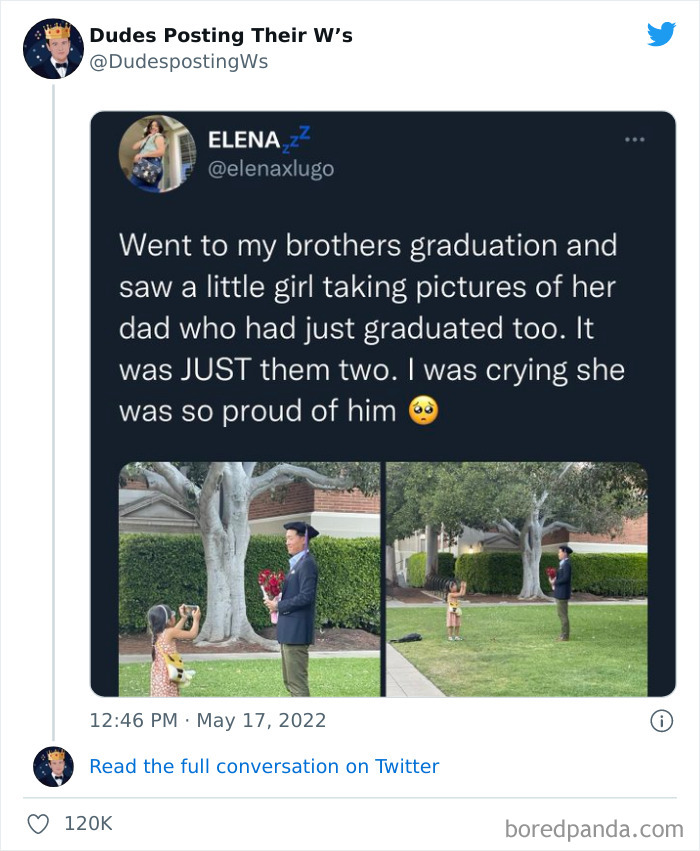Image resolution: width=700 pixels, height=851 pixels.
Task: Open the Dudes Posting Their W's display name
Action: pyautogui.click(x=221, y=35)
